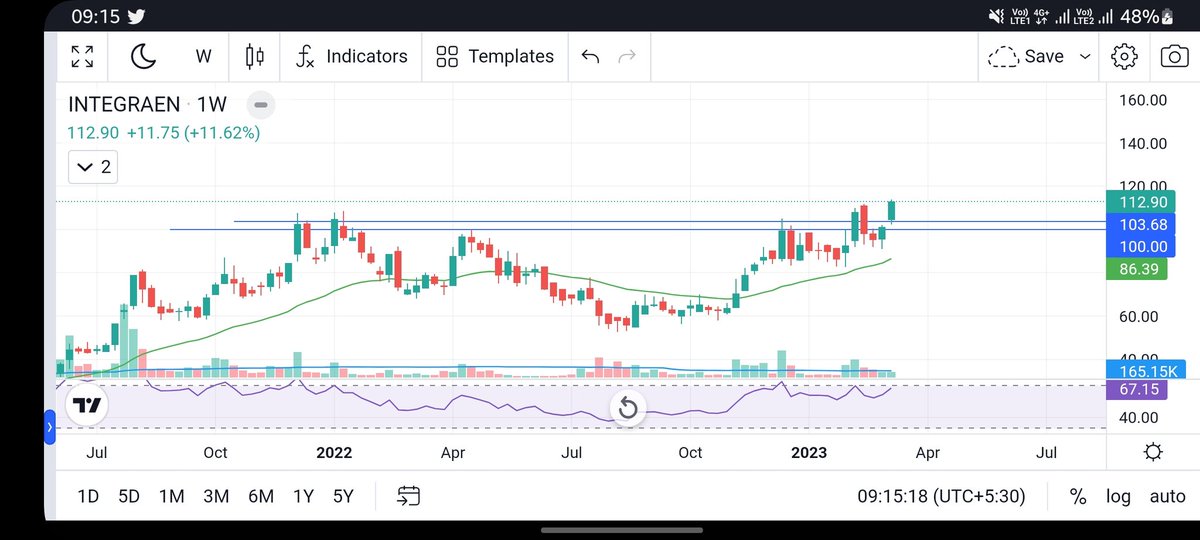1200x540 pixels.
Task: Open Twitter notification in status bar
Action: tap(137, 16)
